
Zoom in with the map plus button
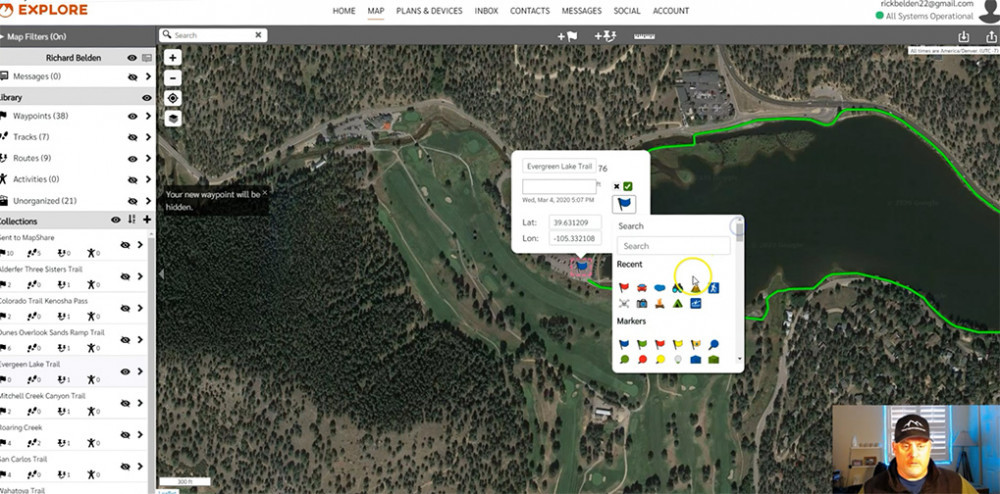pos(173,57)
